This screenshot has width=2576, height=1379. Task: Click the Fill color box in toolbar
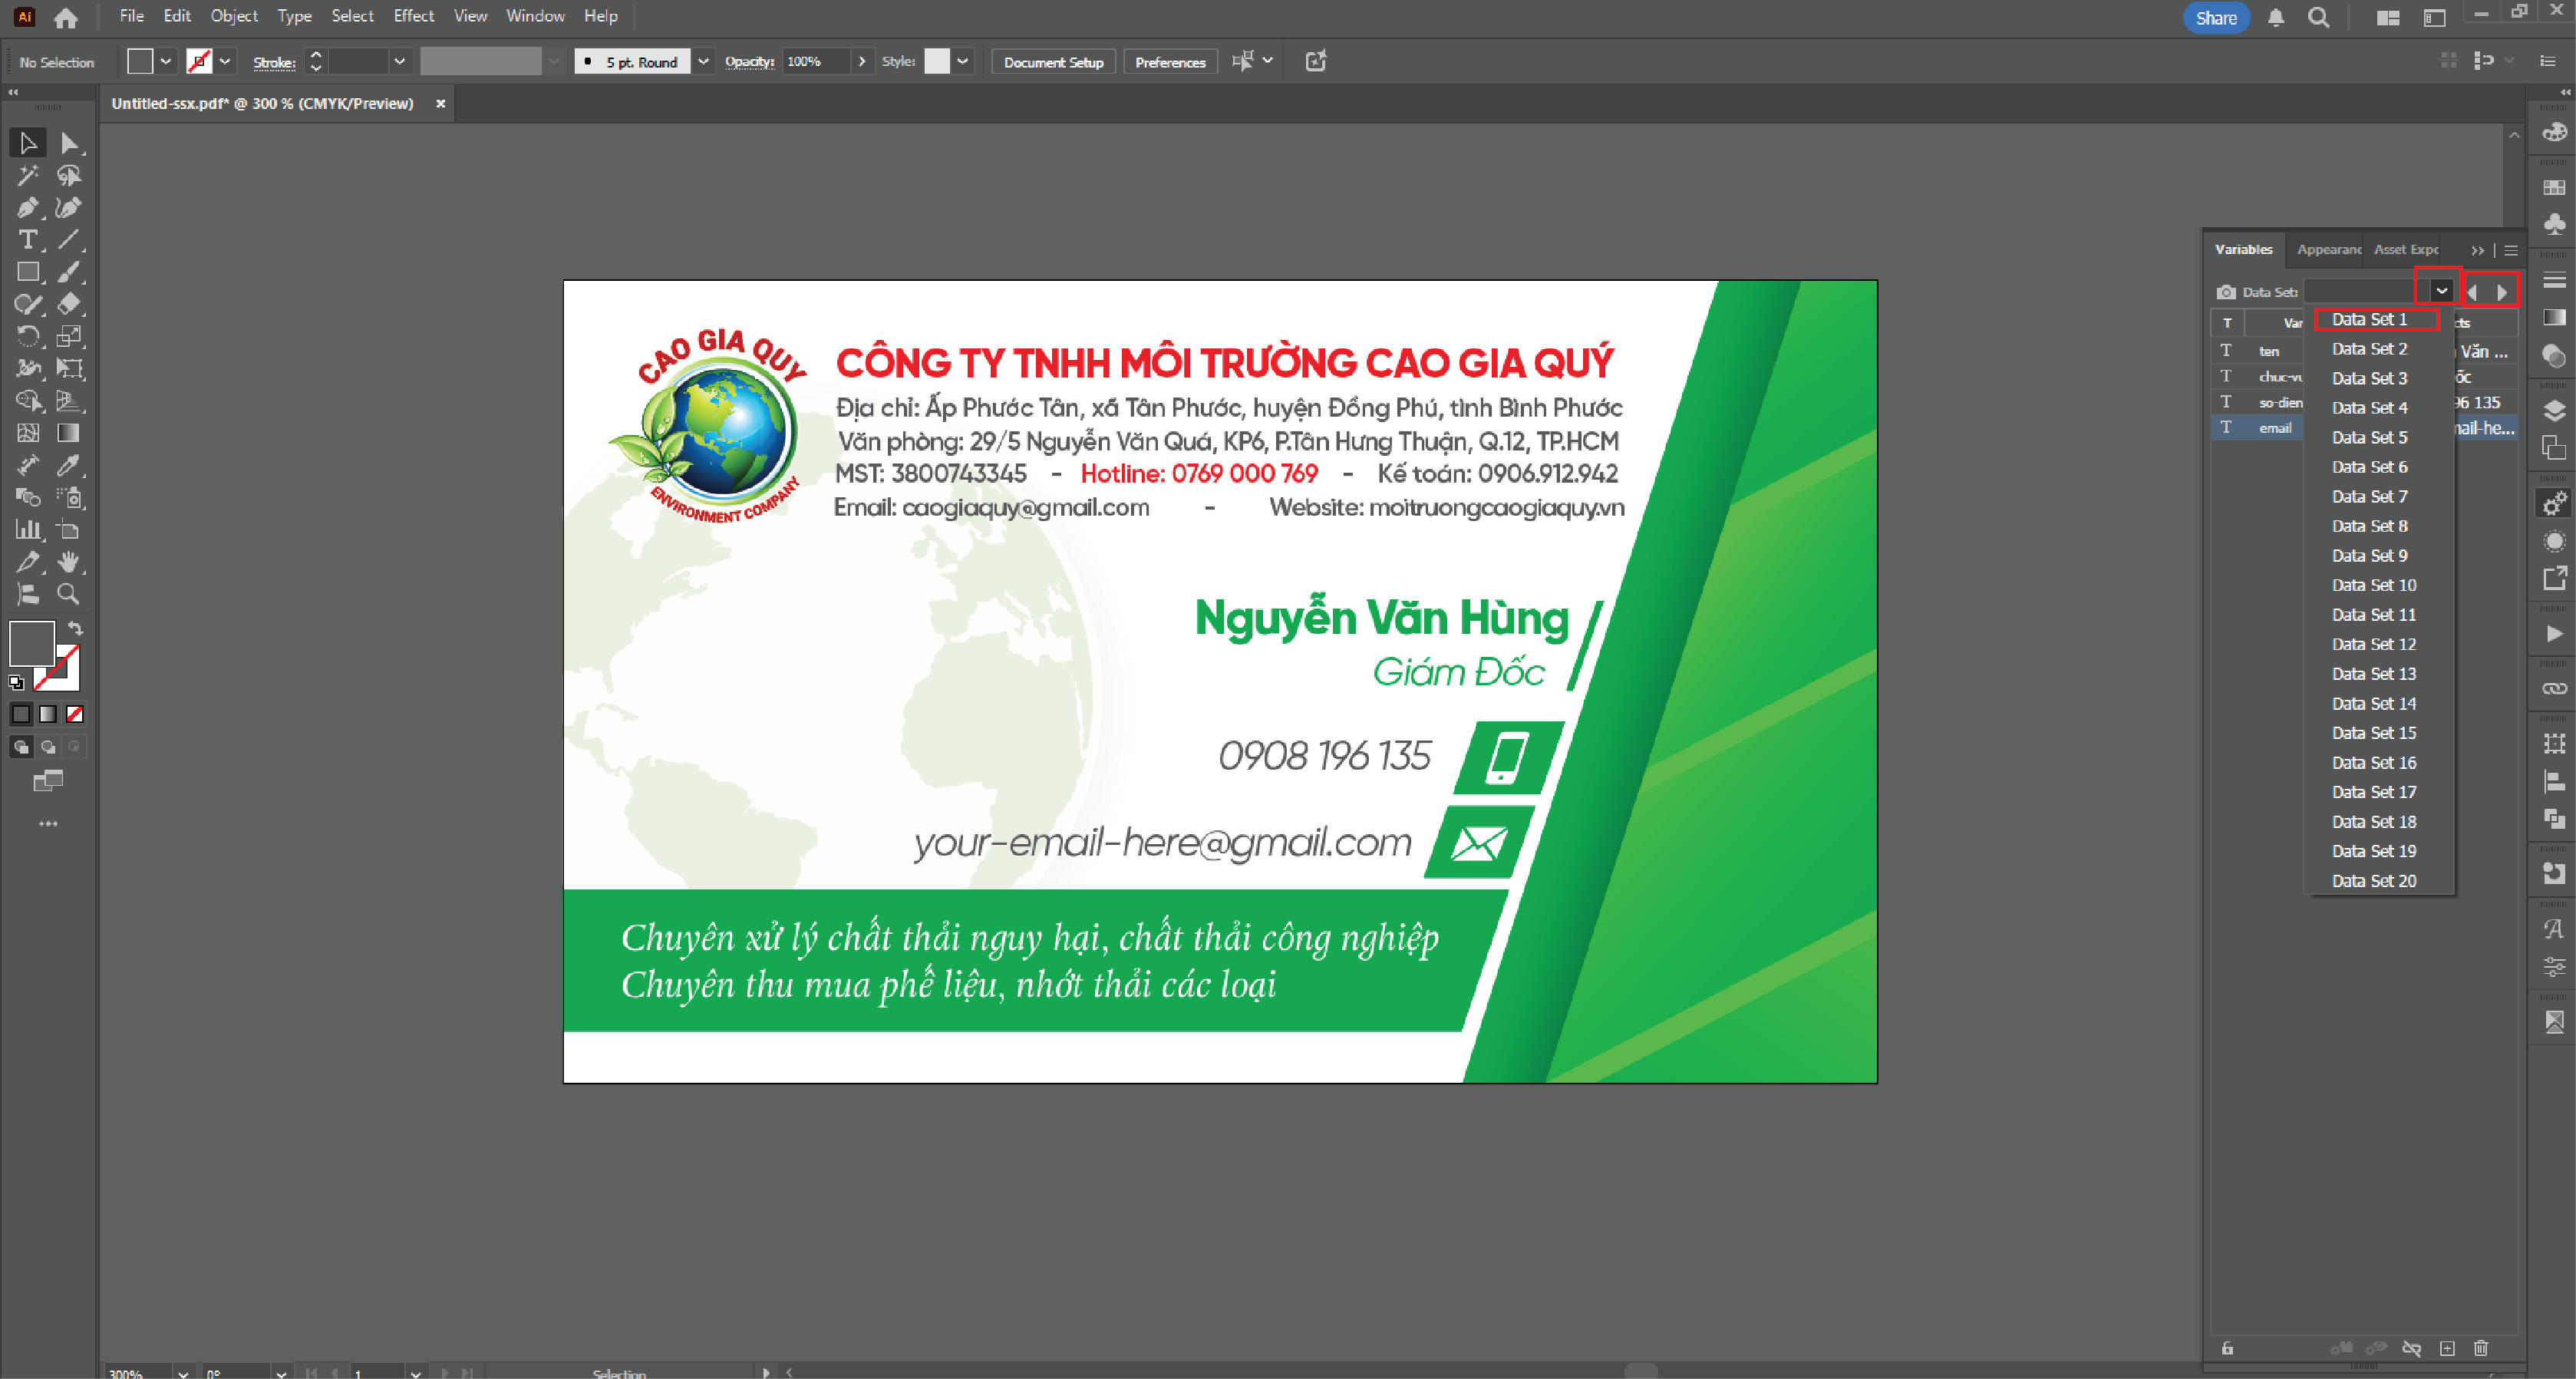coord(32,643)
